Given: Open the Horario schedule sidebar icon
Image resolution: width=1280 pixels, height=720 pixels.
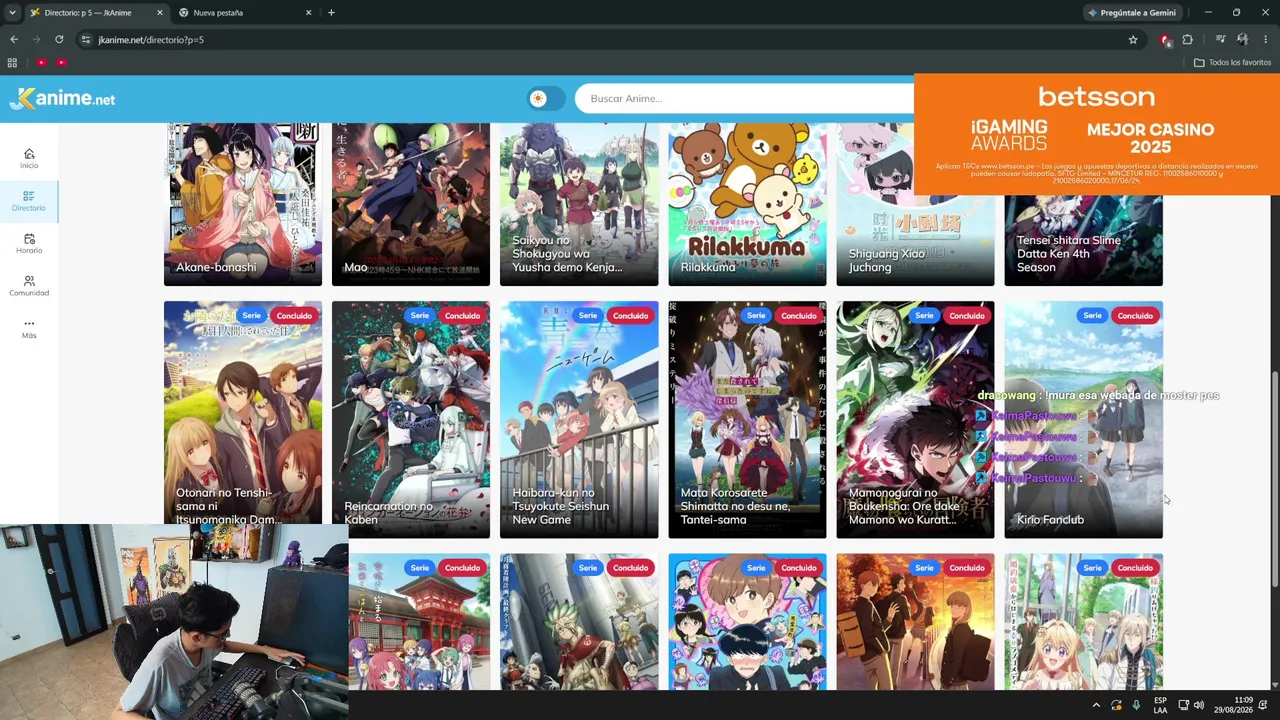Looking at the screenshot, I should (29, 244).
